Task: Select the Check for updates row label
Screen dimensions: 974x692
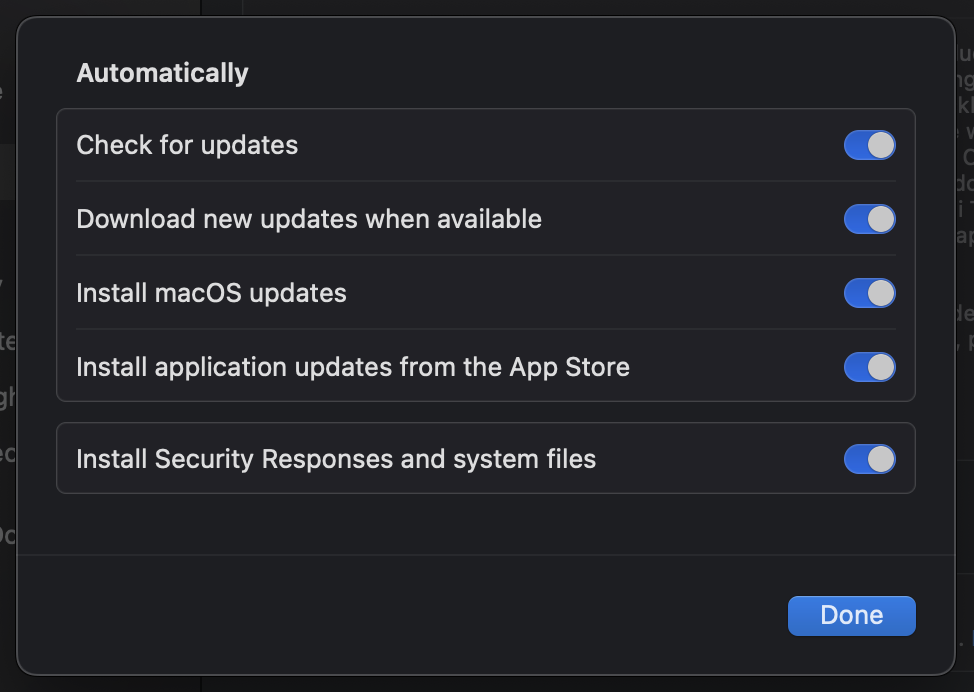Action: pyautogui.click(x=187, y=145)
